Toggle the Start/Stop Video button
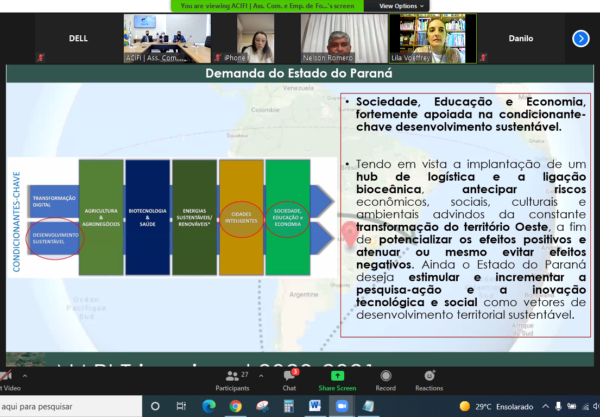 tap(8, 379)
